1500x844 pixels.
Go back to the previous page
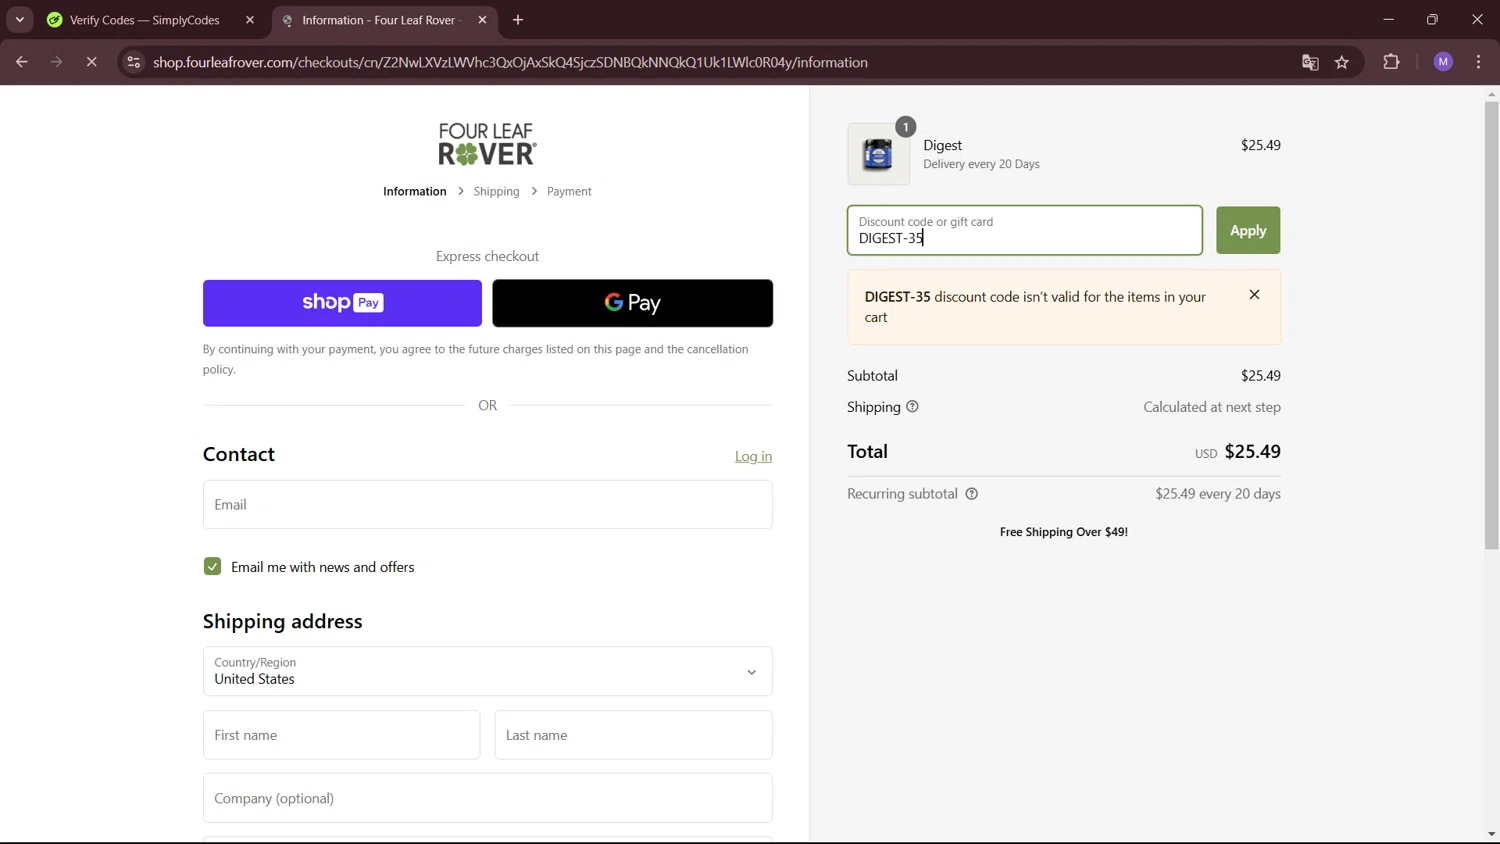(21, 62)
